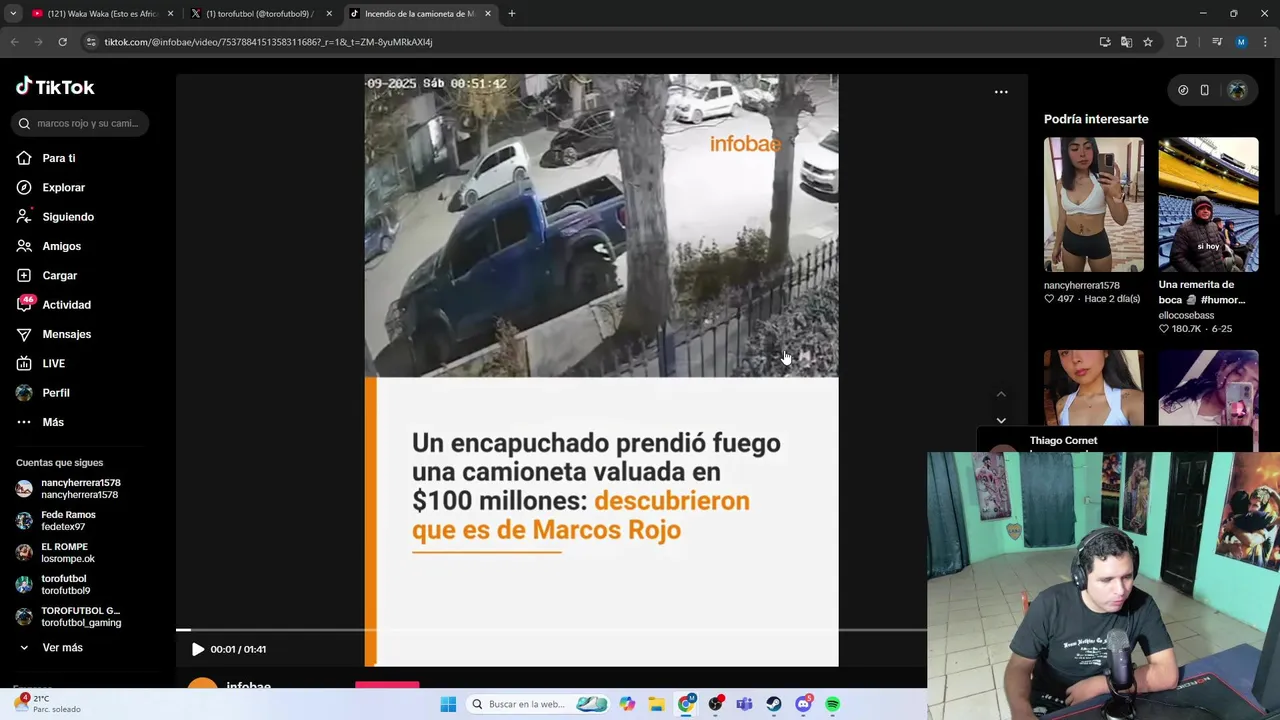This screenshot has height=720, width=1280.
Task: Open the browser extensions puzzle icon
Action: coord(1182,42)
